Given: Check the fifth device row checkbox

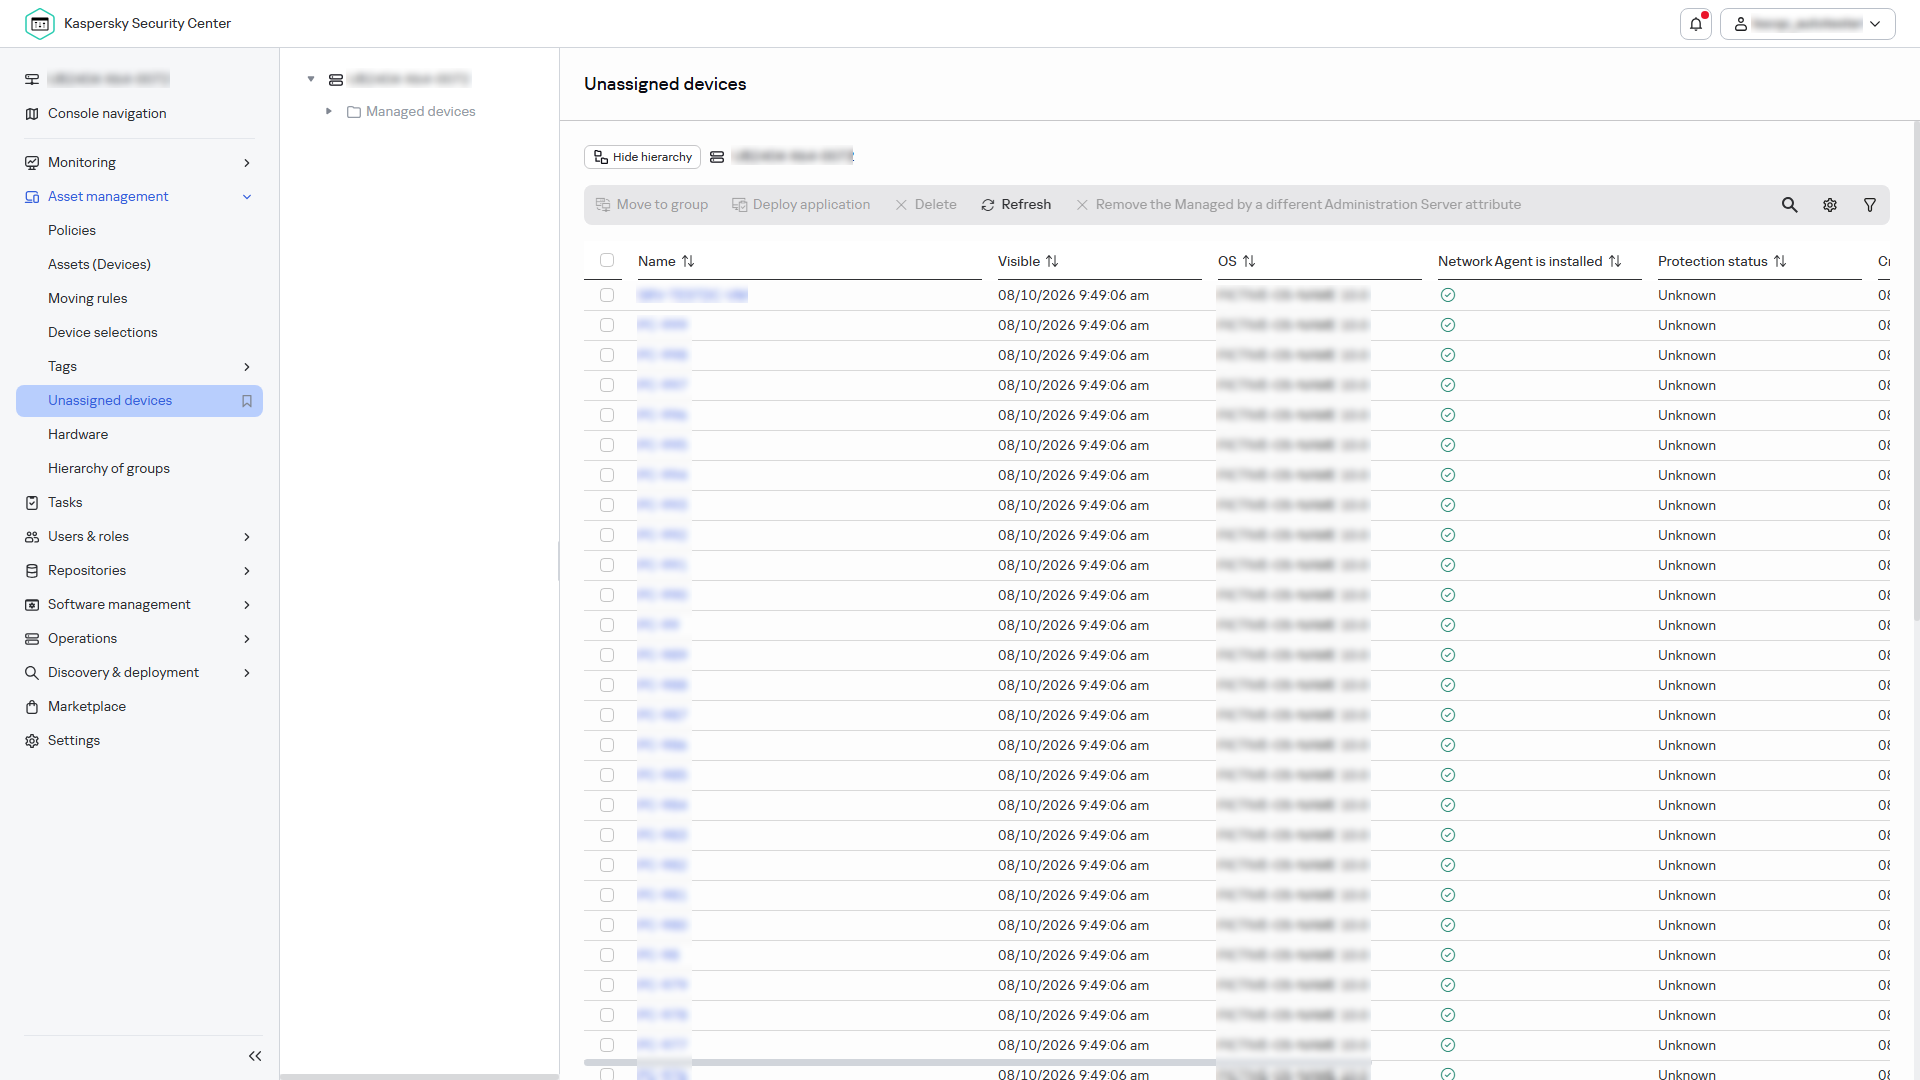Looking at the screenshot, I should (607, 415).
